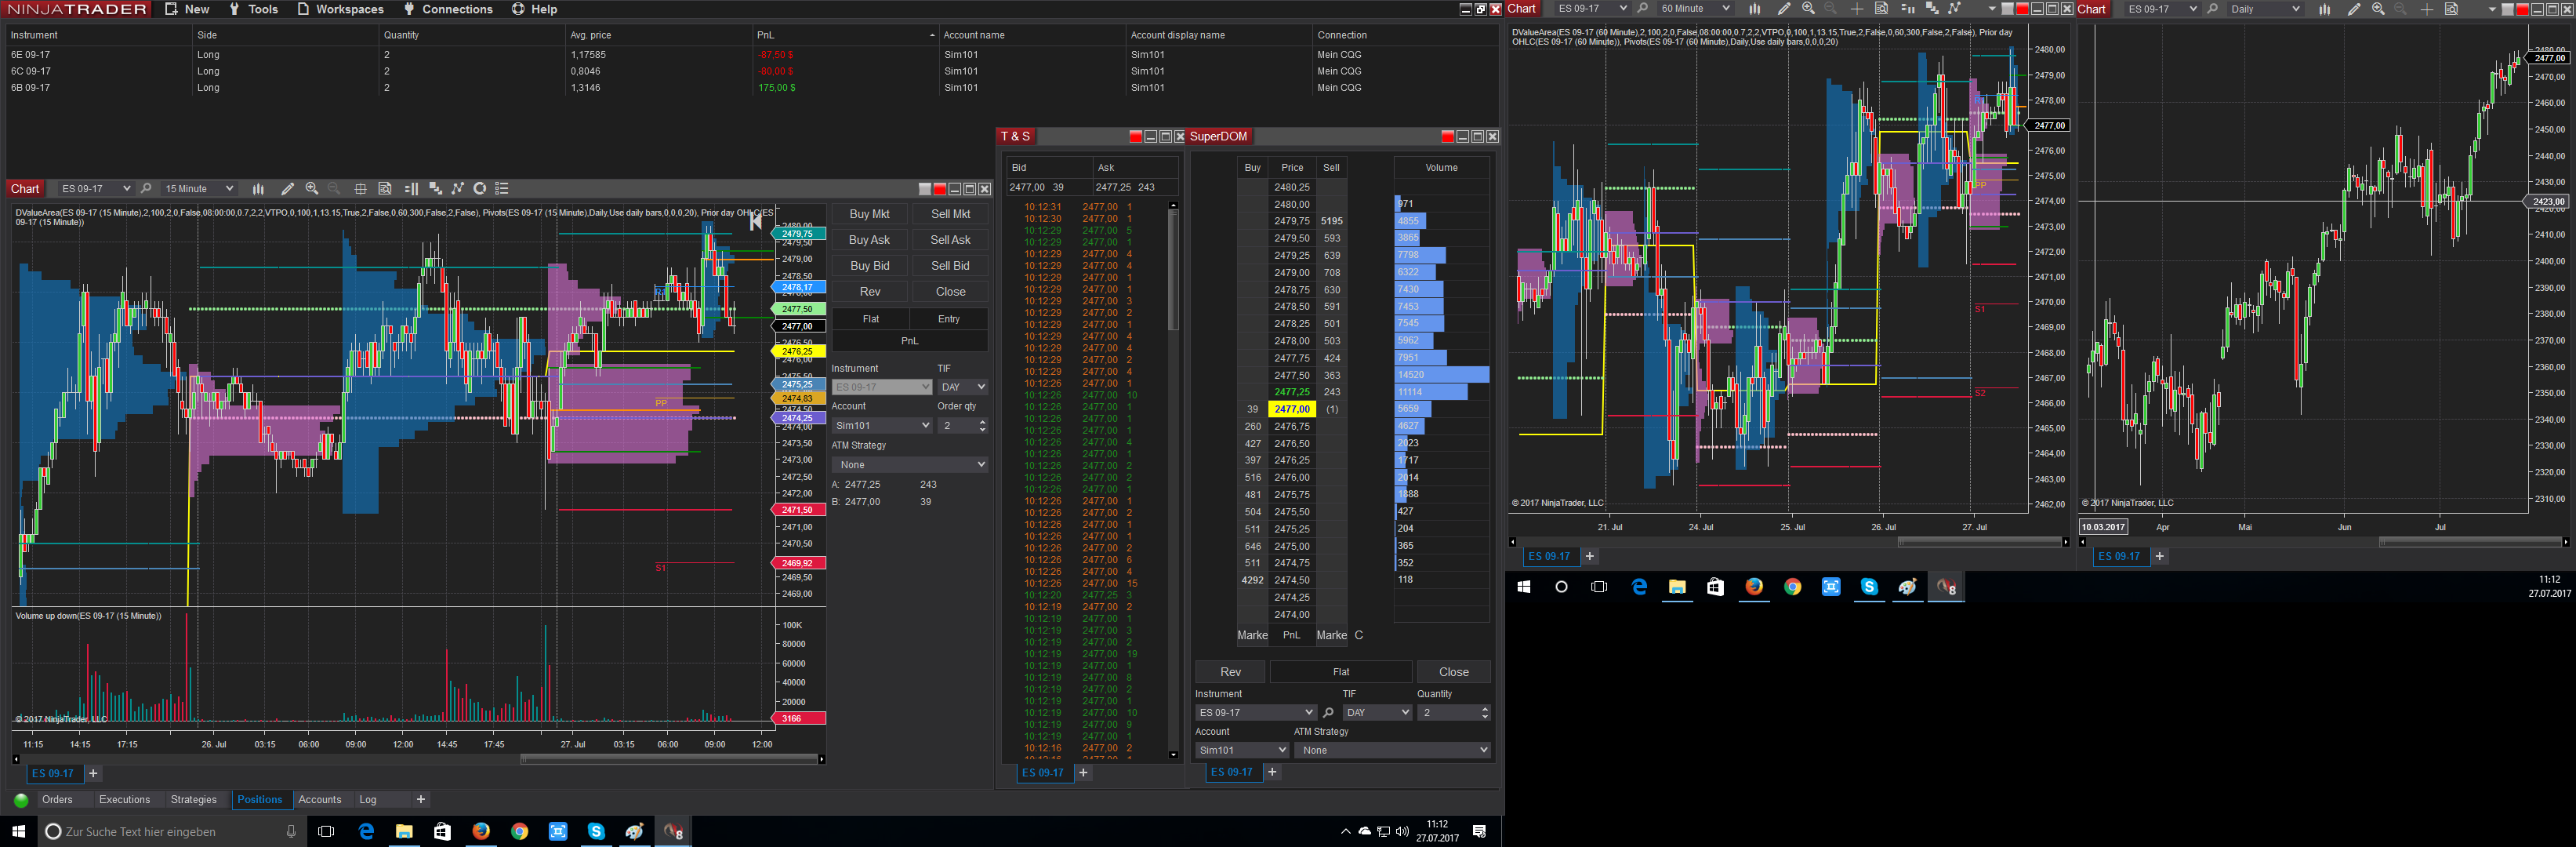The height and width of the screenshot is (847, 2576).
Task: Show the data box in 60 Minute chart
Action: coord(1881,9)
